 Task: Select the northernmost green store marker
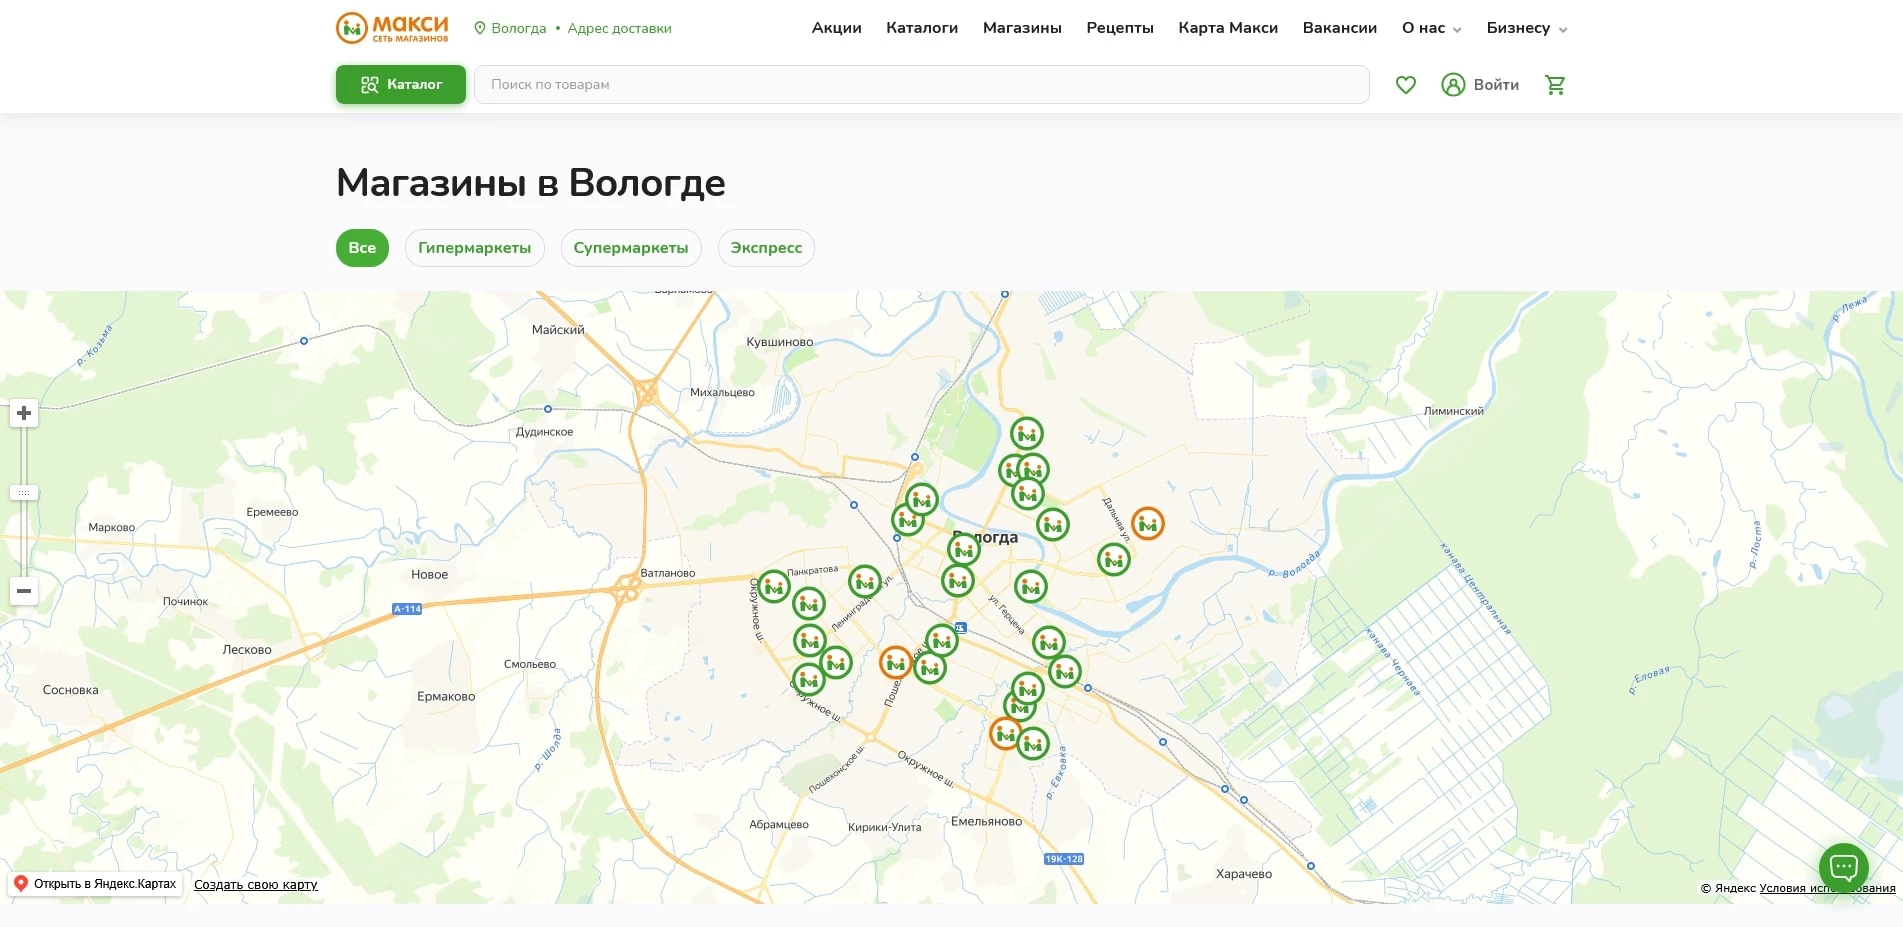(x=1026, y=434)
